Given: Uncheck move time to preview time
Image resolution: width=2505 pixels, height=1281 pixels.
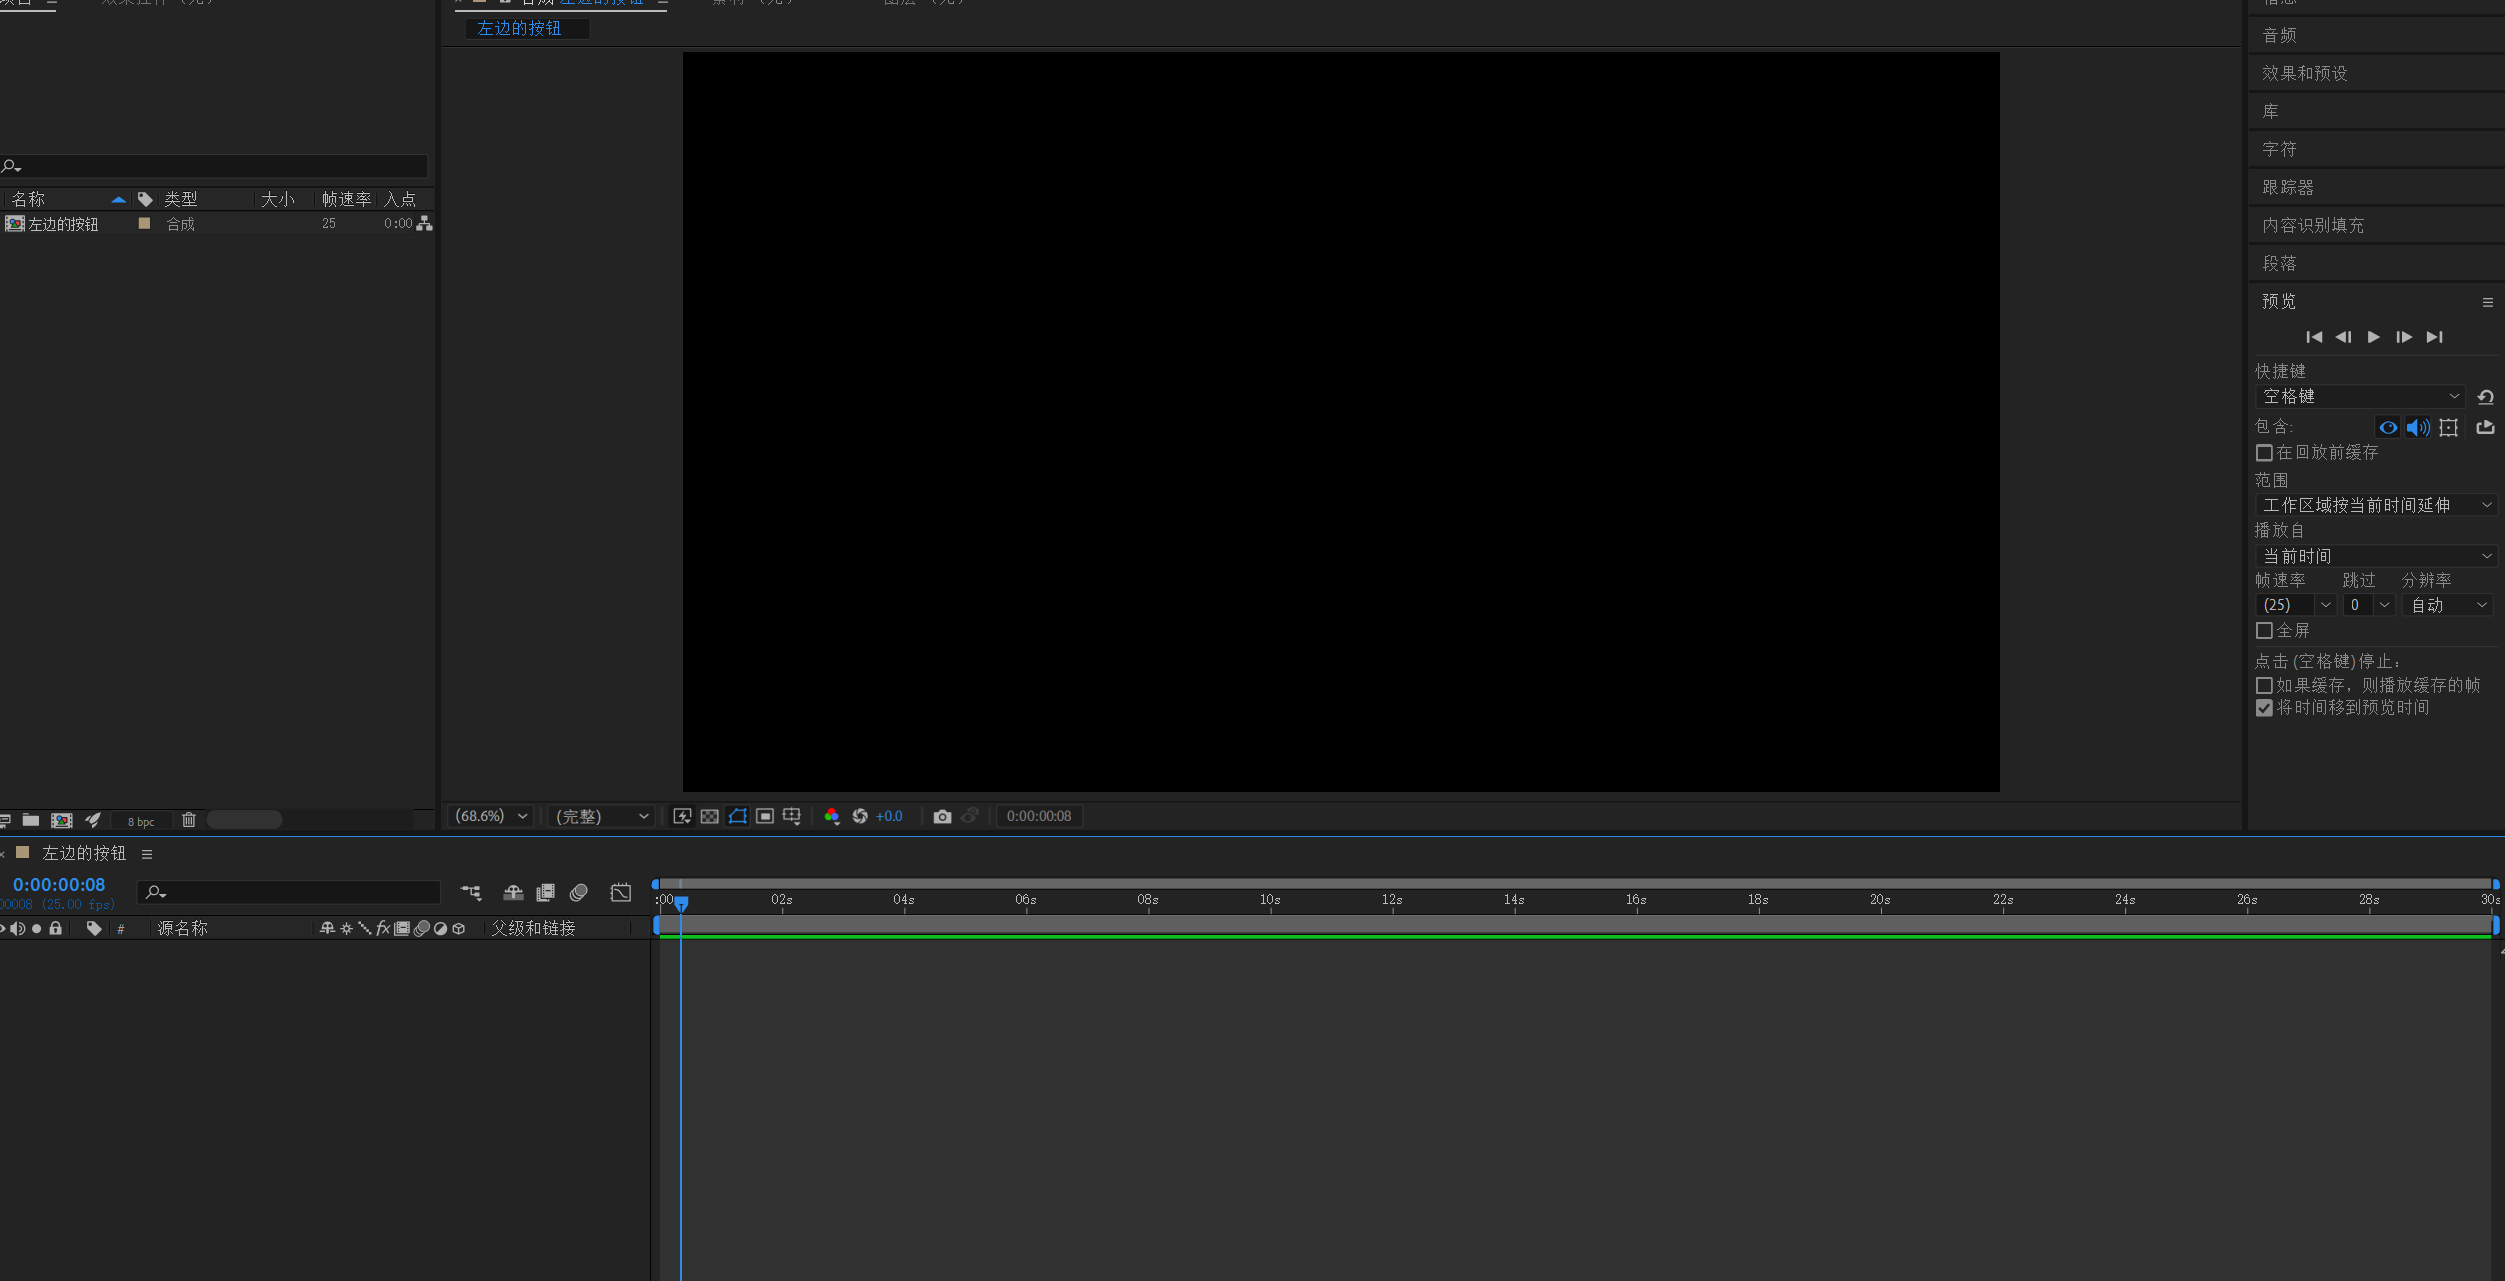Looking at the screenshot, I should click(2264, 708).
